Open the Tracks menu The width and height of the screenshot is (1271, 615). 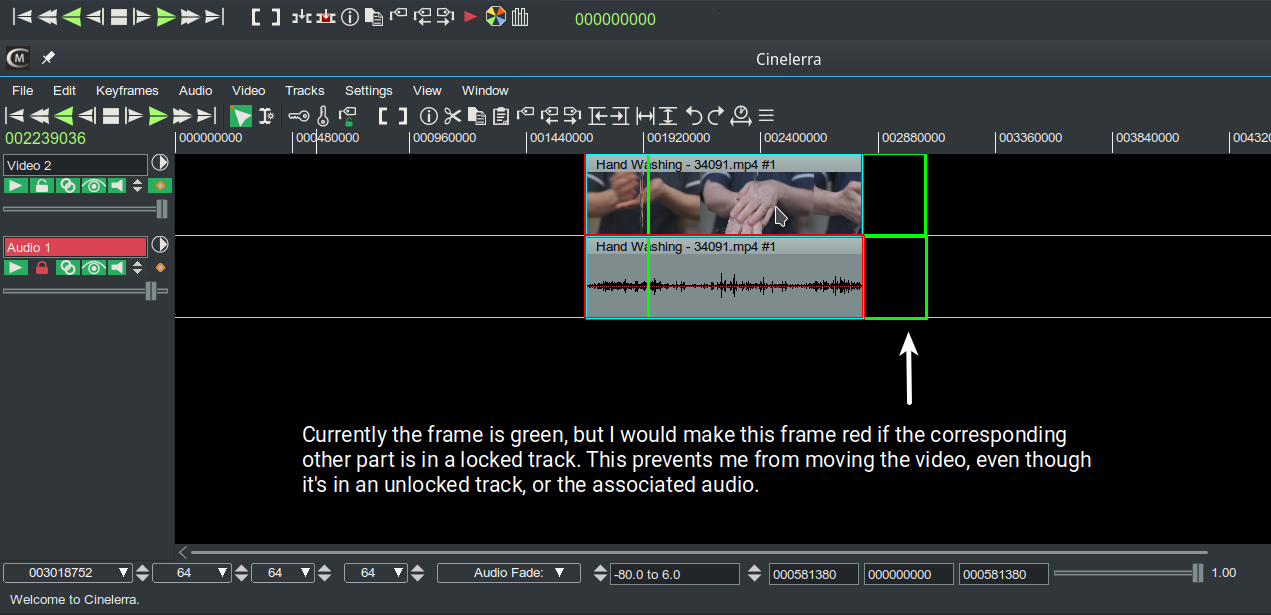(x=304, y=91)
